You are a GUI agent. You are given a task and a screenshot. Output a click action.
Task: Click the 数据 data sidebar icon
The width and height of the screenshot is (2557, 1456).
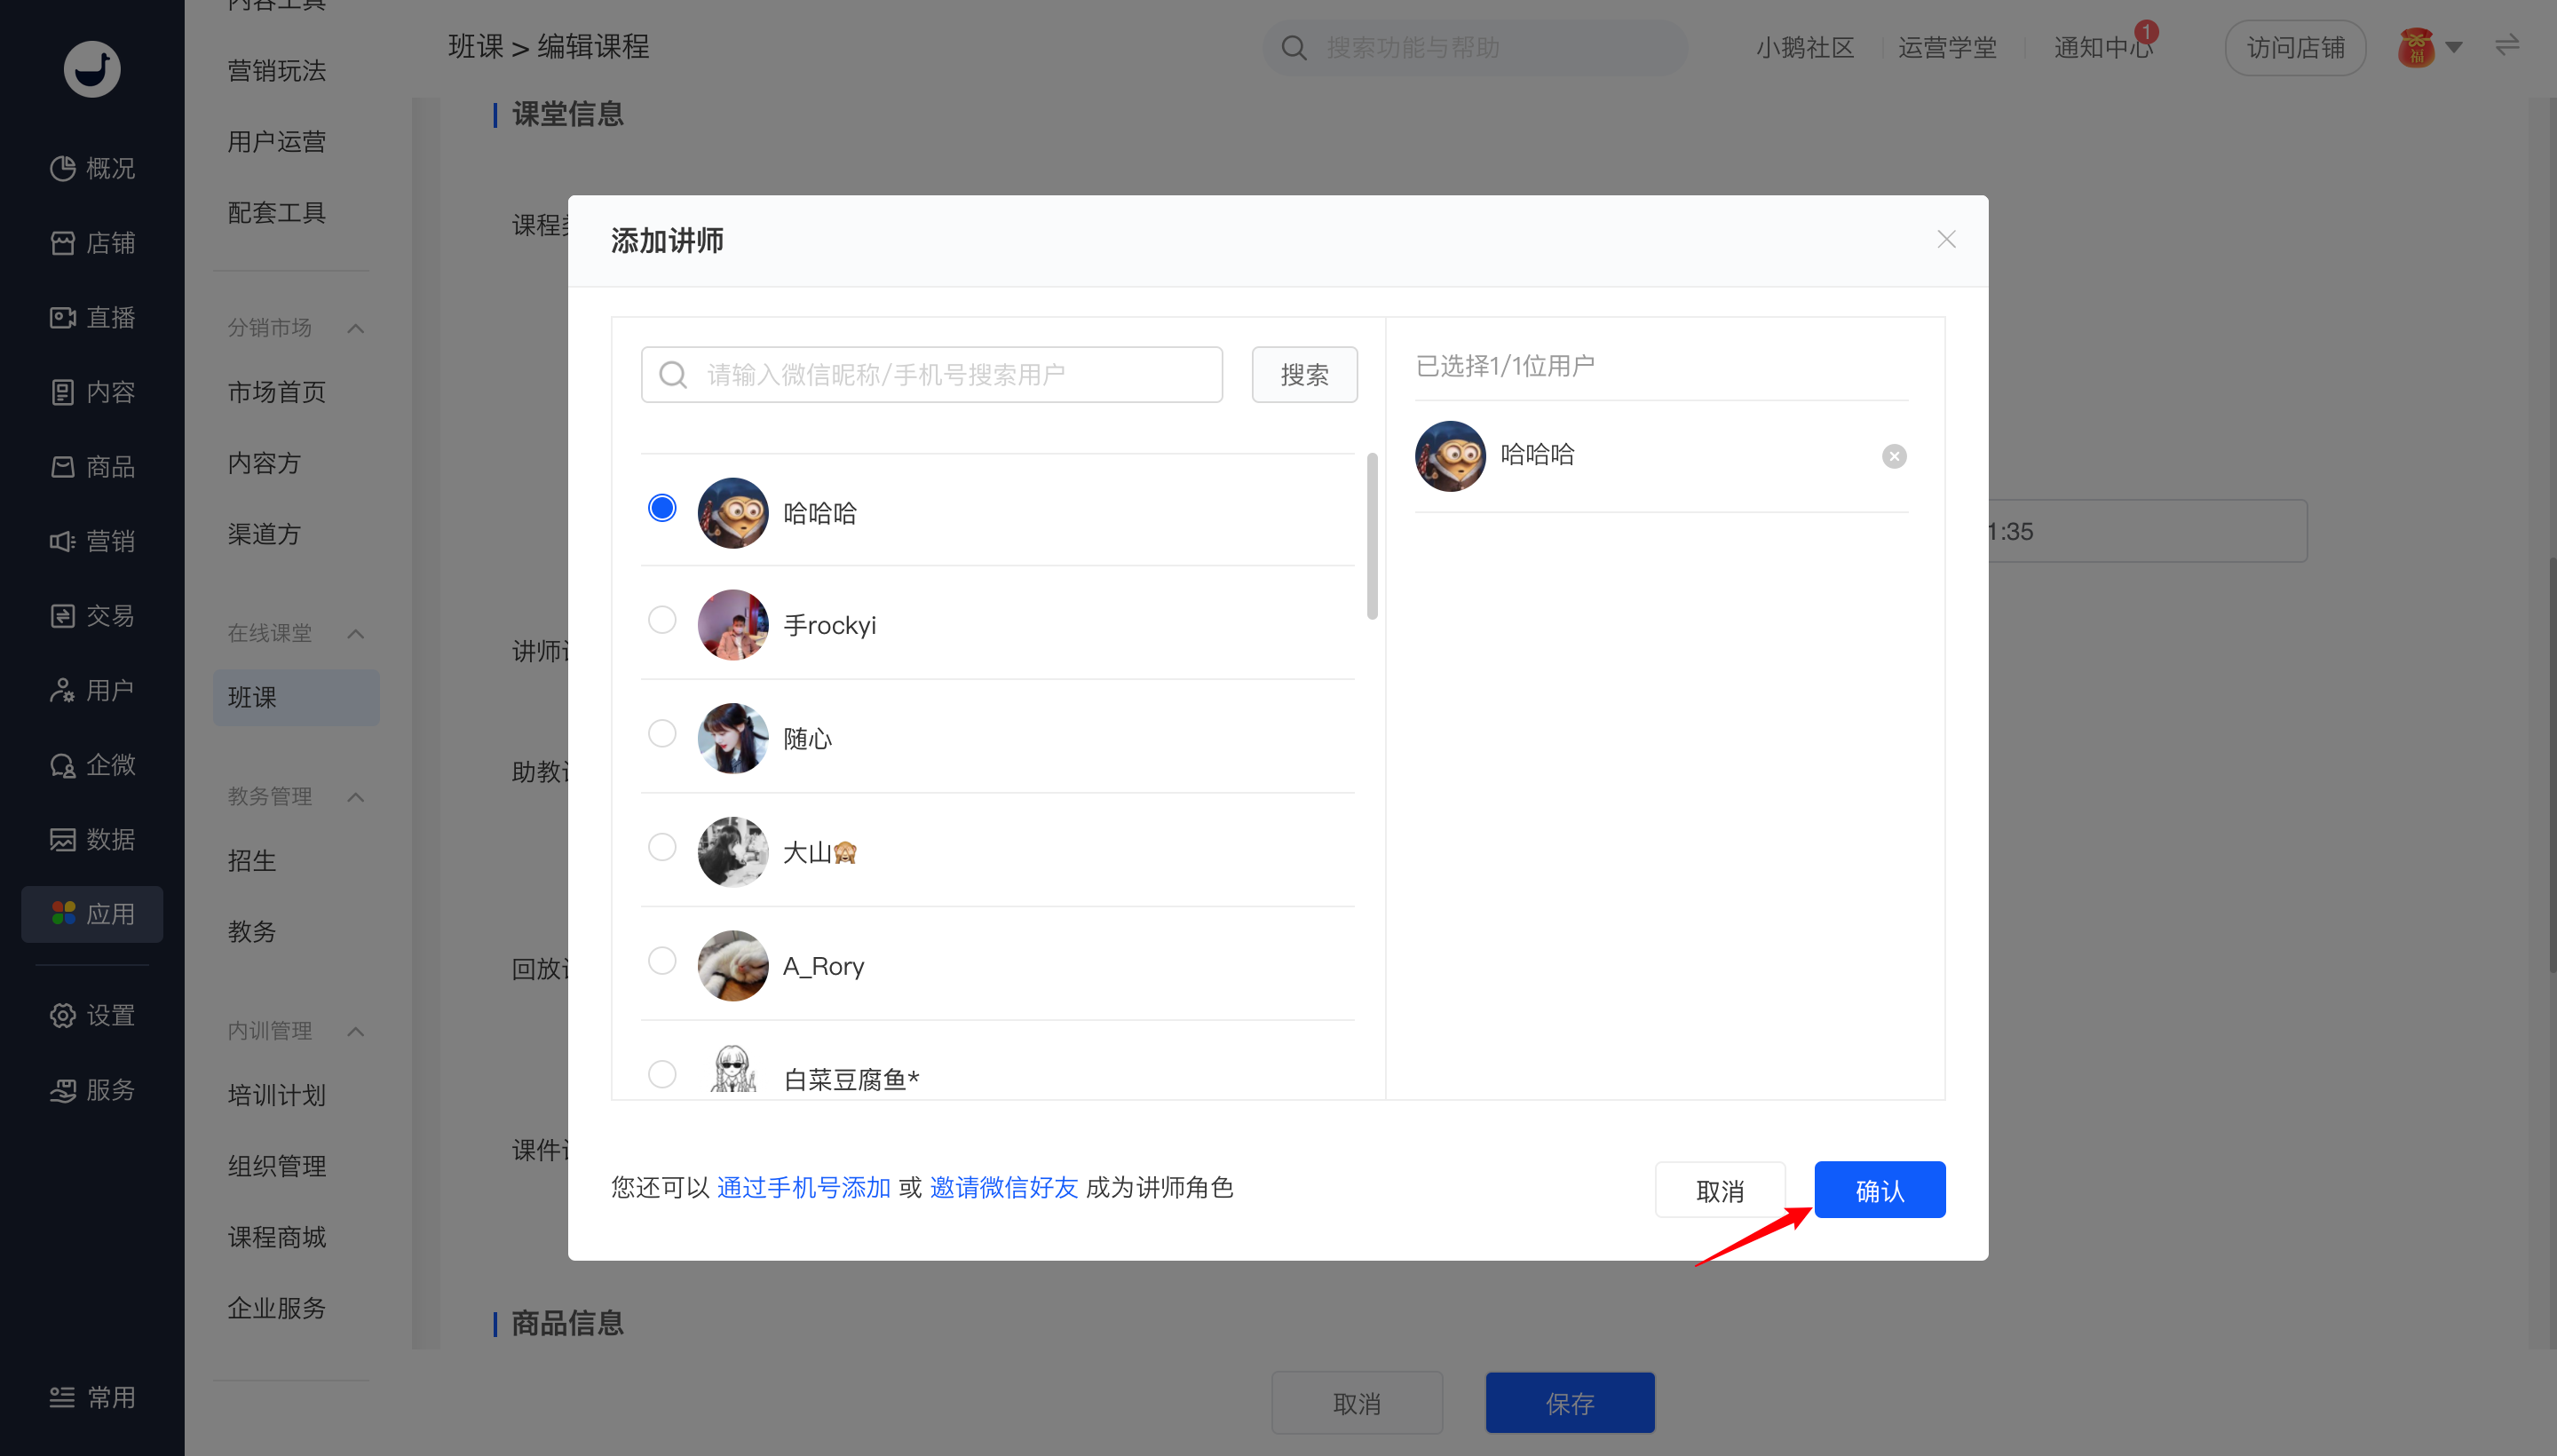click(x=63, y=839)
